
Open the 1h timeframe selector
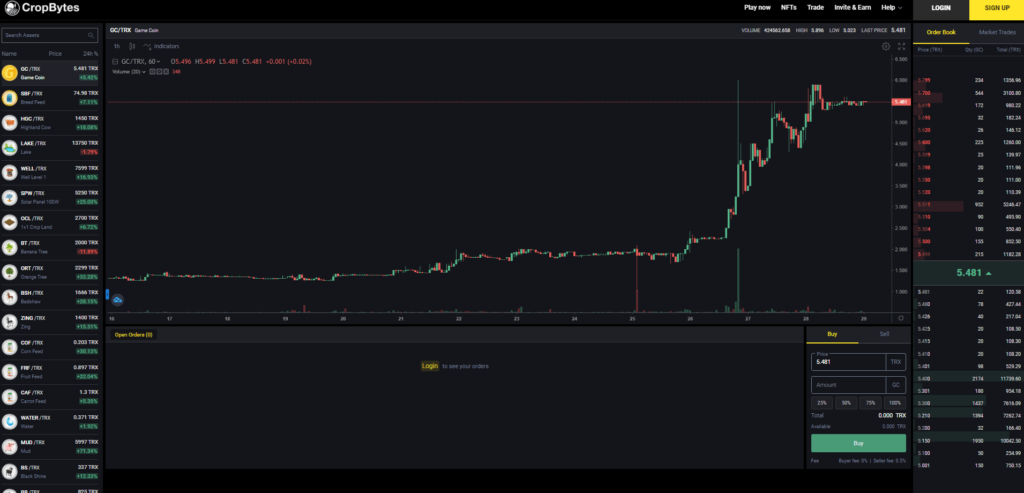pos(117,46)
